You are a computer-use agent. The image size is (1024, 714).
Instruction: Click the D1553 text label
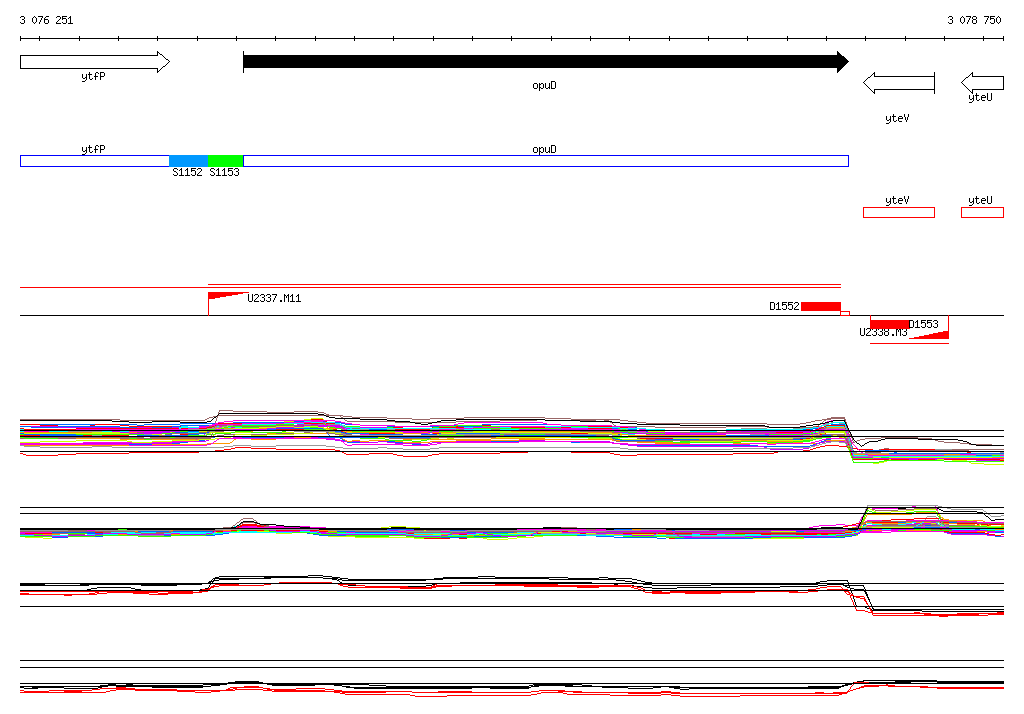click(x=923, y=324)
